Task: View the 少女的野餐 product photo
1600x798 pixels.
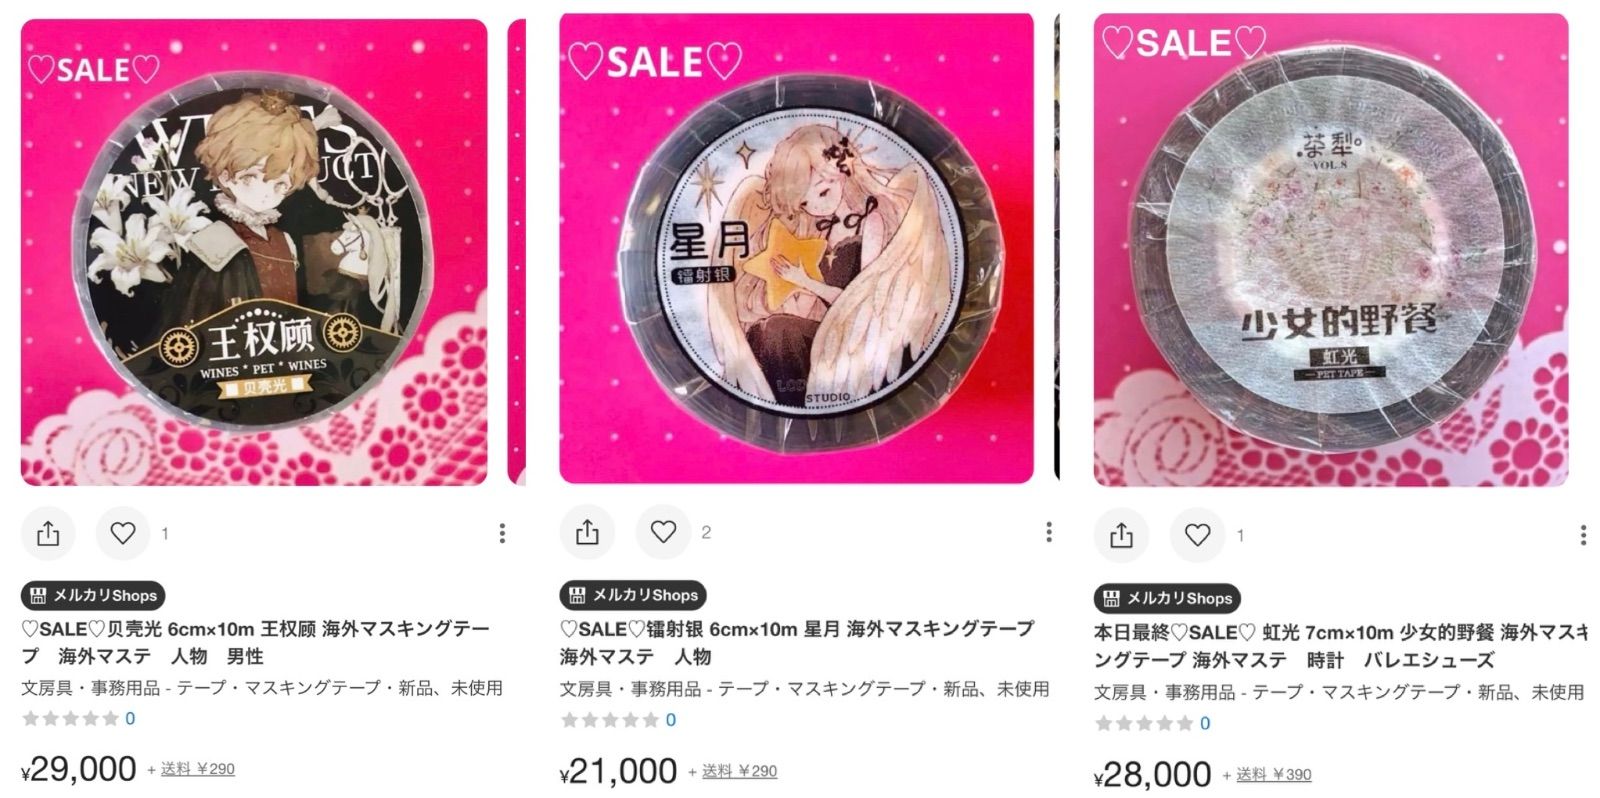Action: pyautogui.click(x=1331, y=250)
